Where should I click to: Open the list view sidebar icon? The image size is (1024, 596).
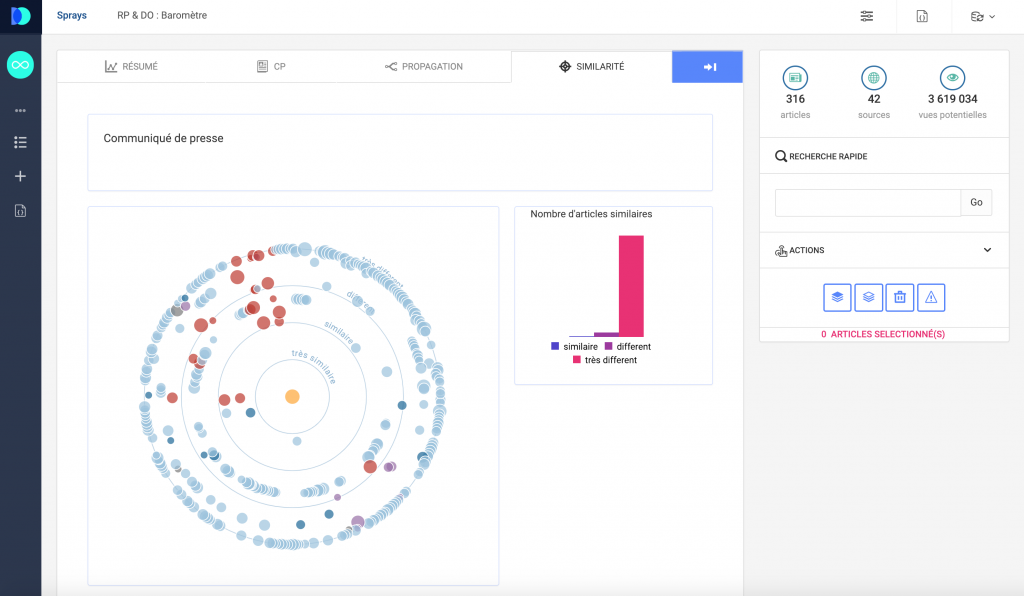pos(20,143)
